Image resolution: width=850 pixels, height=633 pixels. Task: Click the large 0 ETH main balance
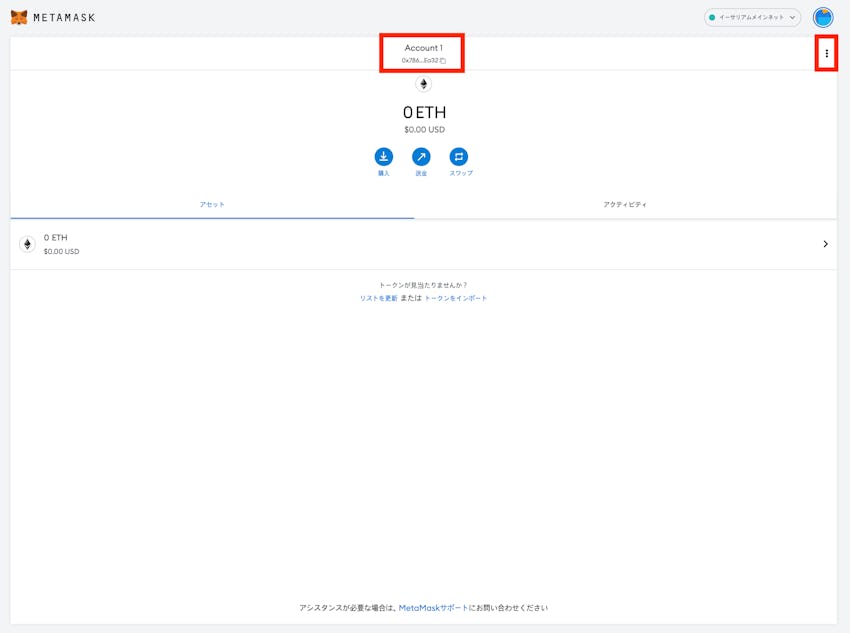click(x=424, y=113)
